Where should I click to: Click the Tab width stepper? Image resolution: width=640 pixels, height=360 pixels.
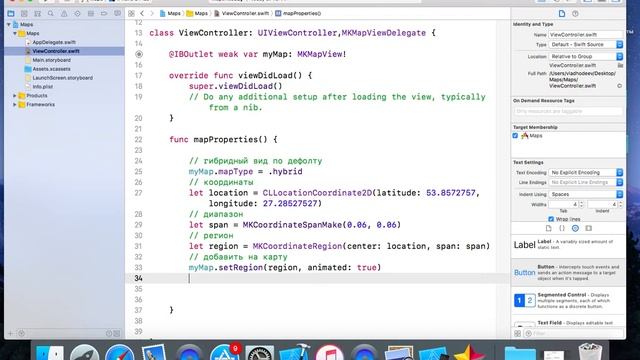point(582,204)
